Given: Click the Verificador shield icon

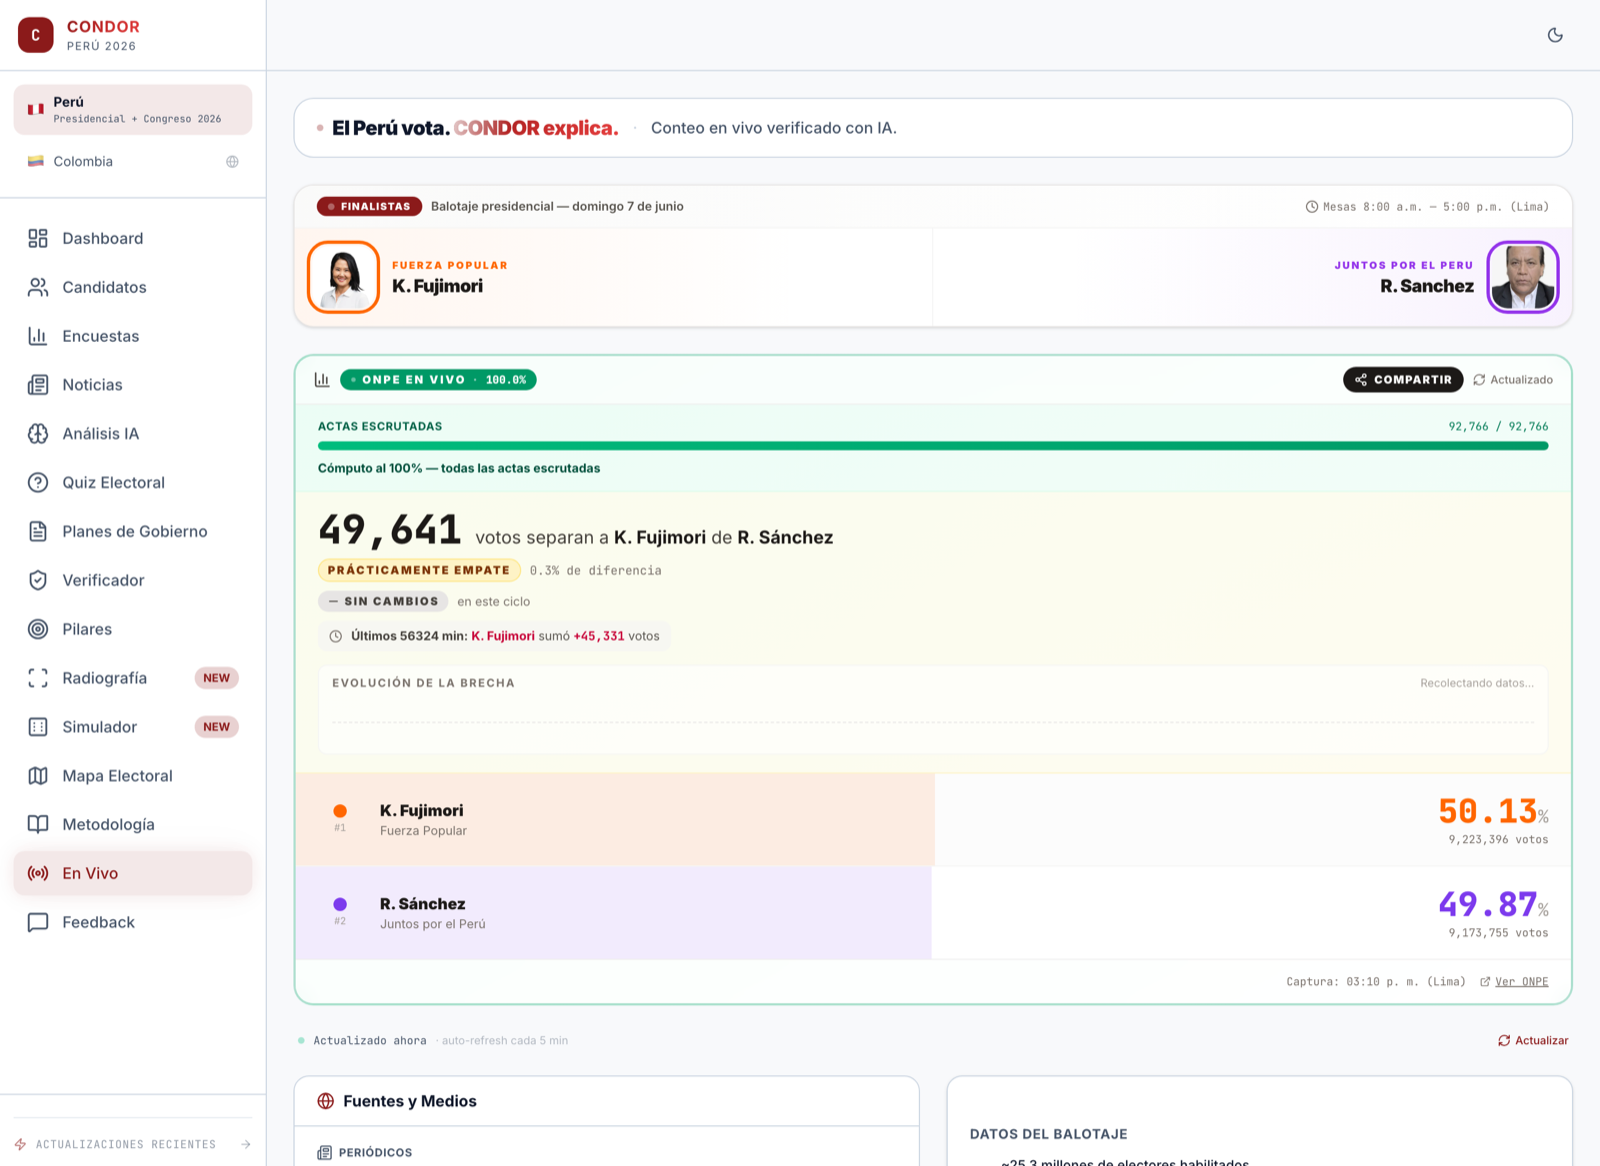Looking at the screenshot, I should [x=38, y=580].
